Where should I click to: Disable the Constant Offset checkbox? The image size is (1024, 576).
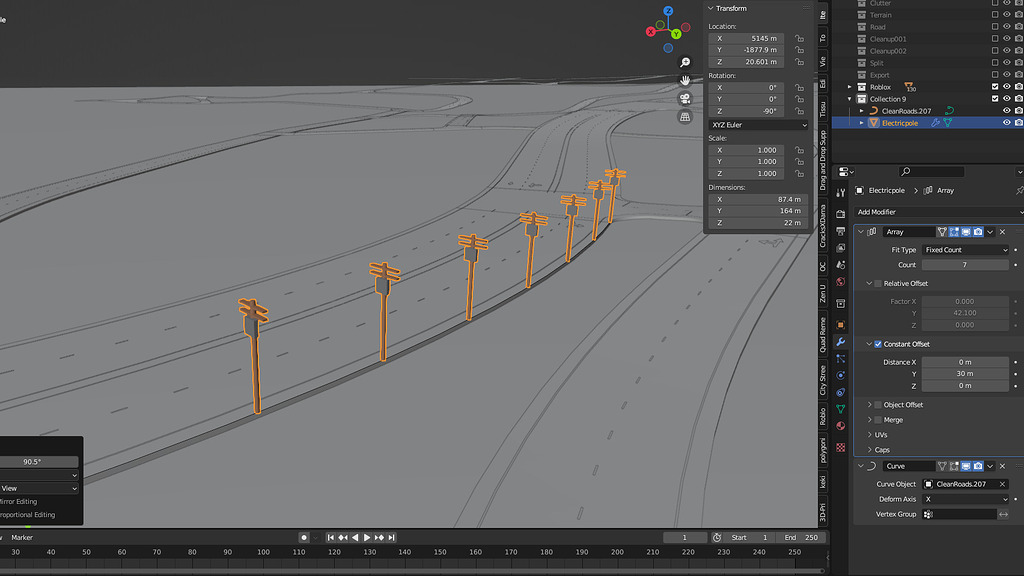click(x=878, y=344)
